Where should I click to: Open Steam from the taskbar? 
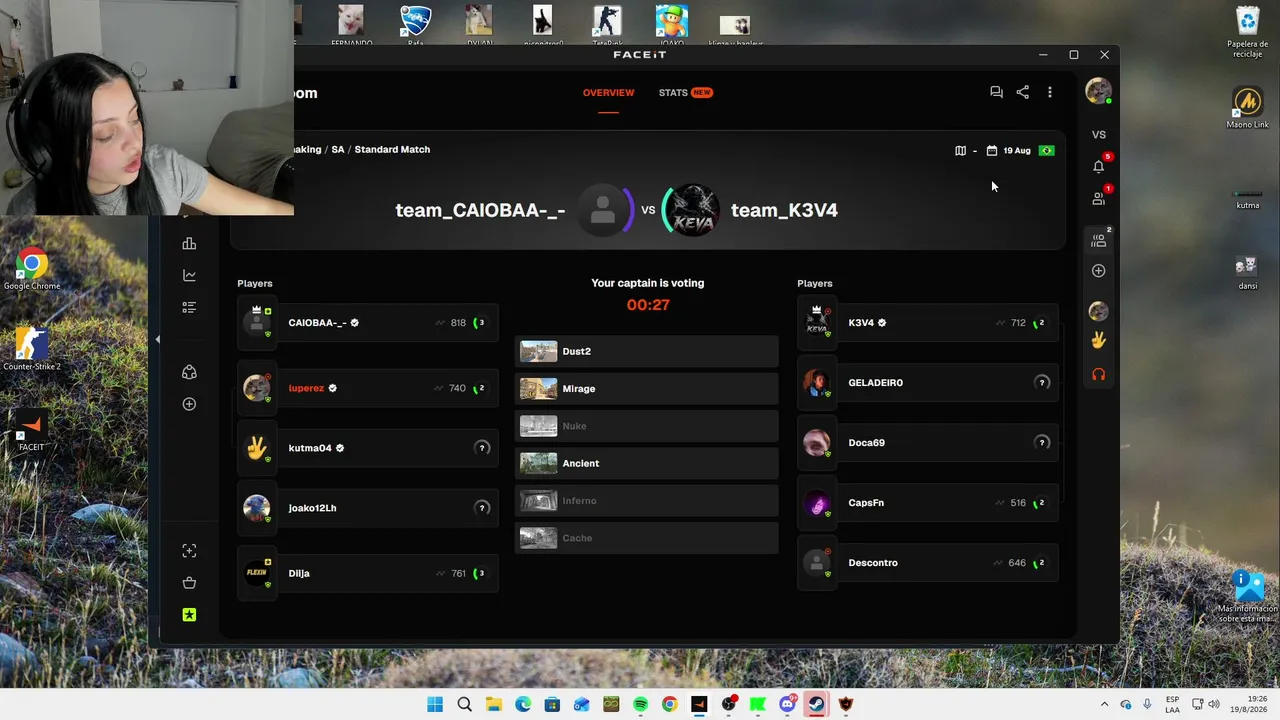coord(816,705)
